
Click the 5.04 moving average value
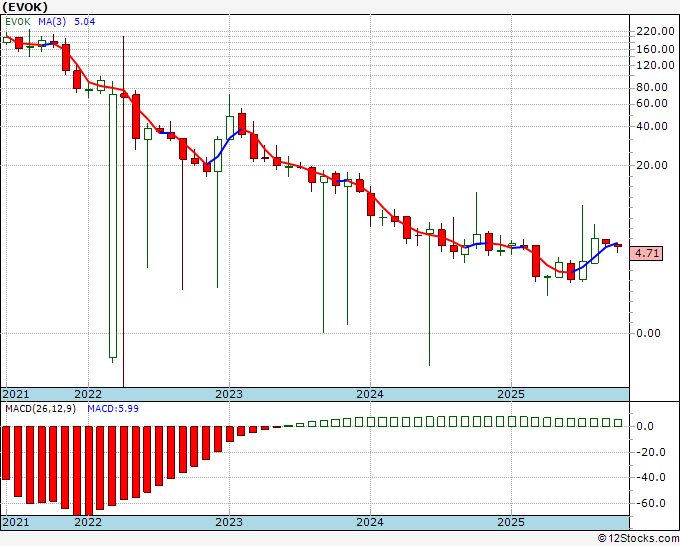coord(85,22)
